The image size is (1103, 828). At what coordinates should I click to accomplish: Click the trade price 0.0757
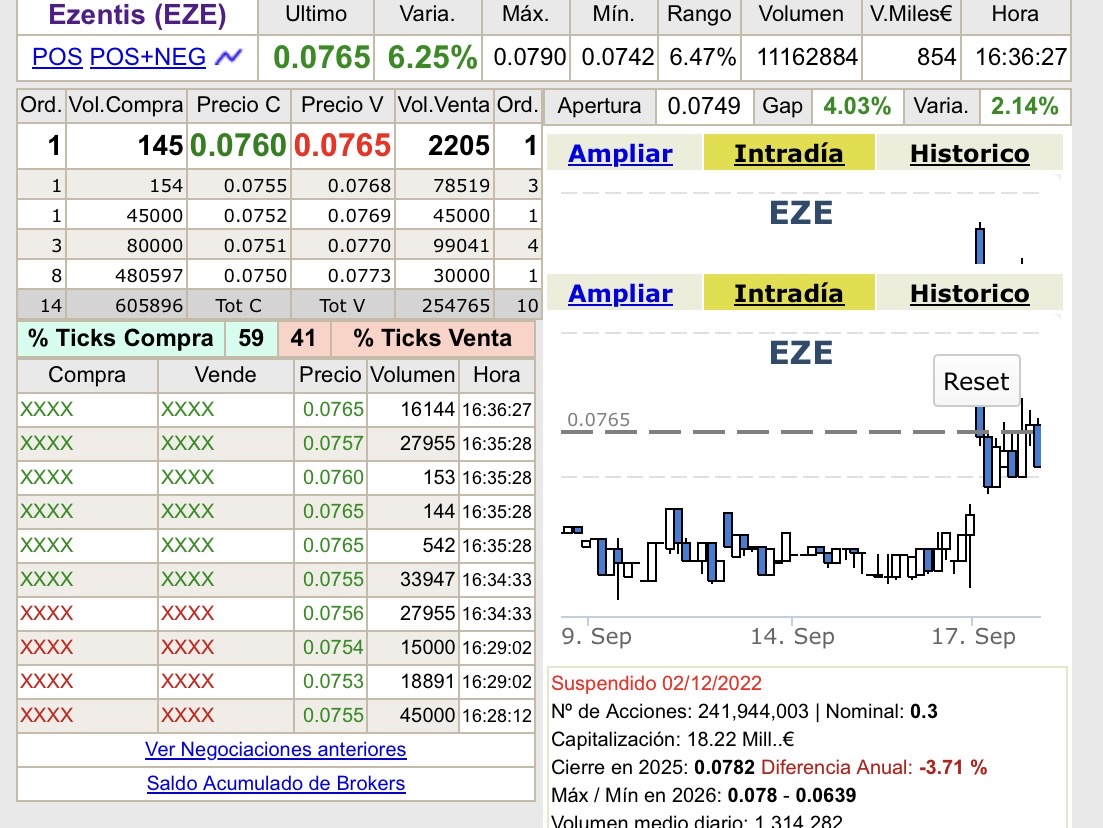pos(333,443)
